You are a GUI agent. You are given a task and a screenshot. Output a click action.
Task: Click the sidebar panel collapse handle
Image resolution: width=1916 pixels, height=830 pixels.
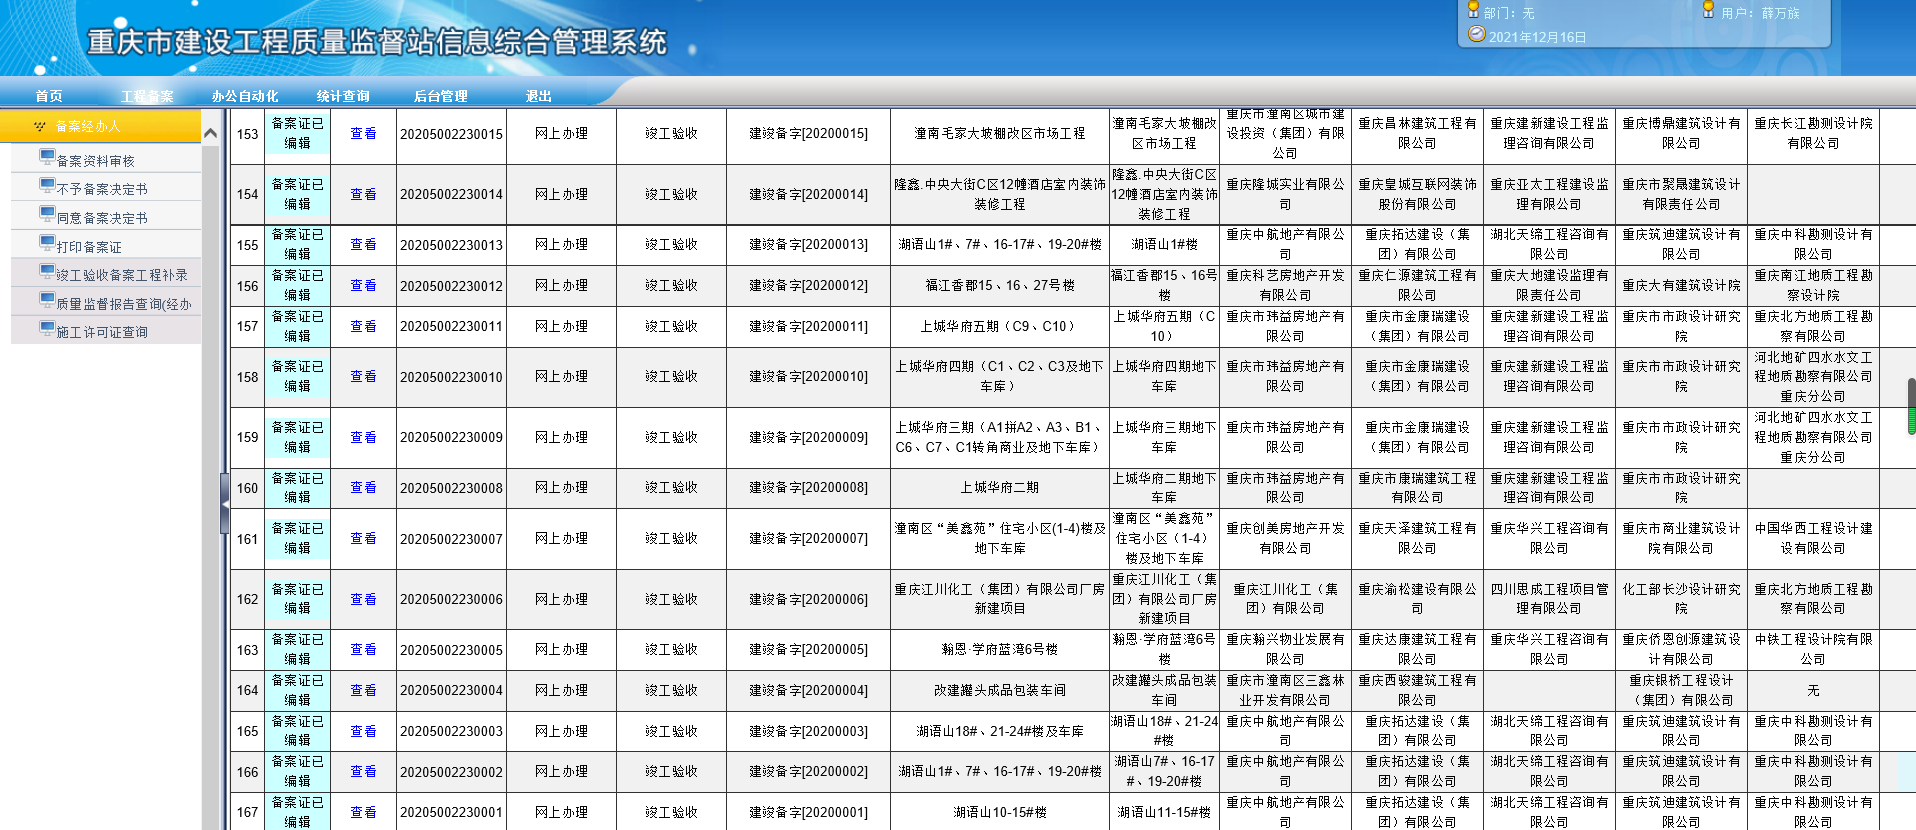tap(225, 503)
